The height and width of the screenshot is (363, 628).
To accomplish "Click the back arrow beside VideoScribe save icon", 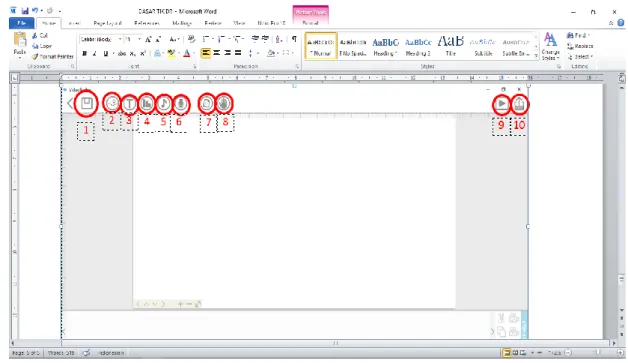I will tap(70, 103).
